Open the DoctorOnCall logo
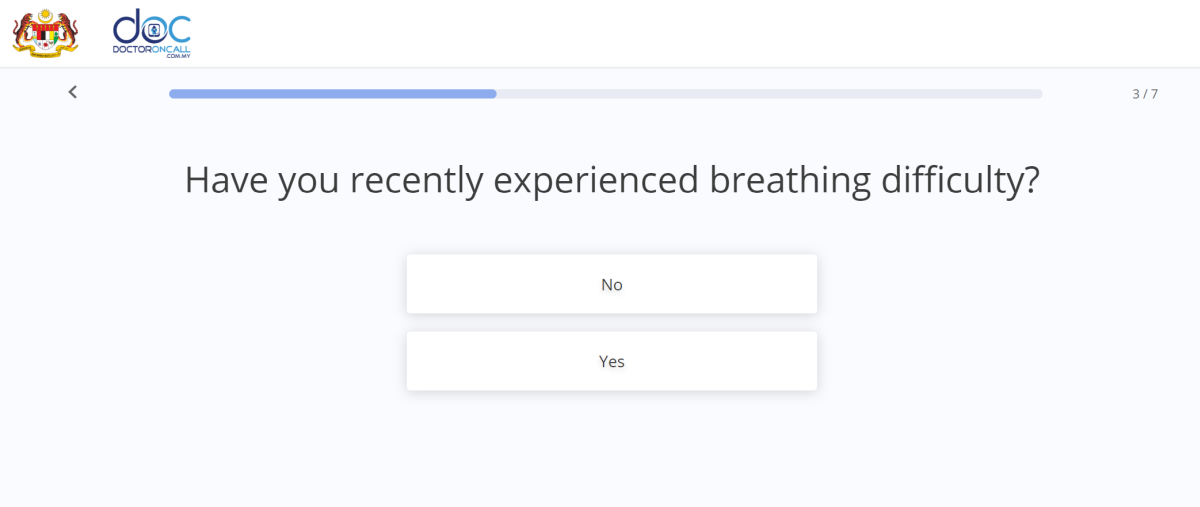 coord(152,33)
